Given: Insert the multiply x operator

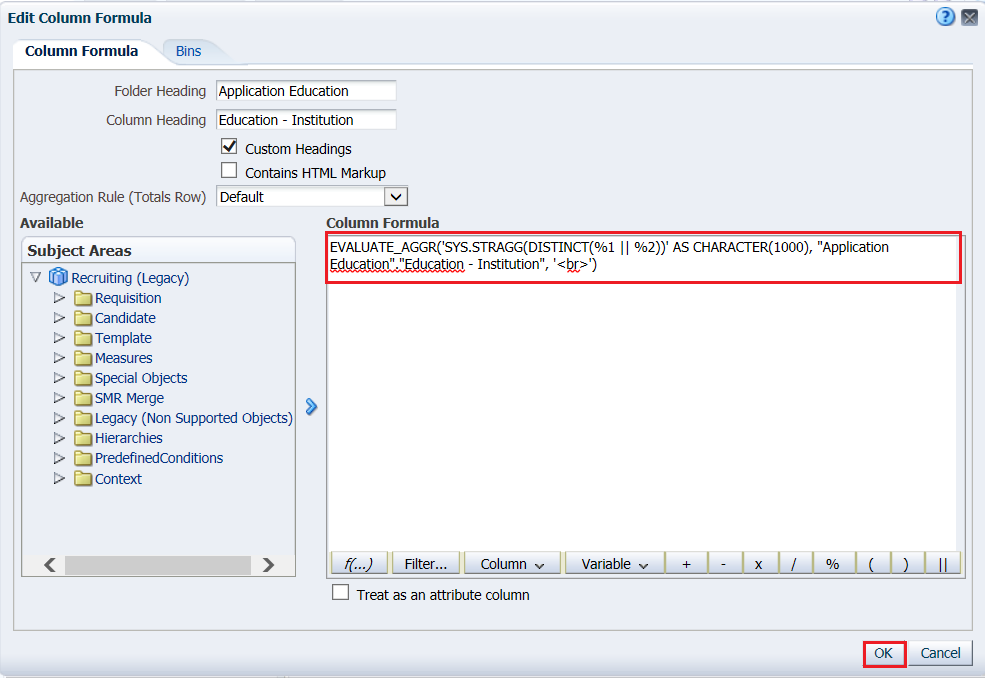Looking at the screenshot, I should [759, 564].
